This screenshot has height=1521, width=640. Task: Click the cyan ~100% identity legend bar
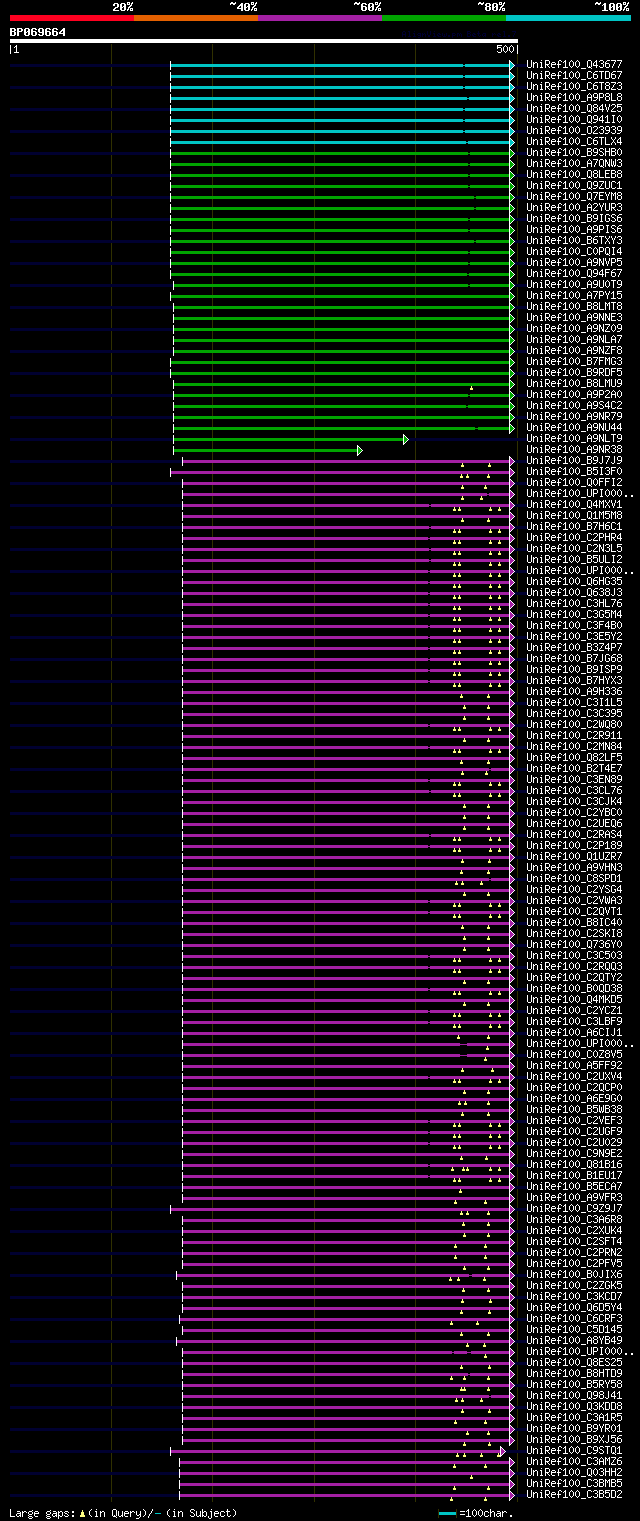[x=568, y=18]
